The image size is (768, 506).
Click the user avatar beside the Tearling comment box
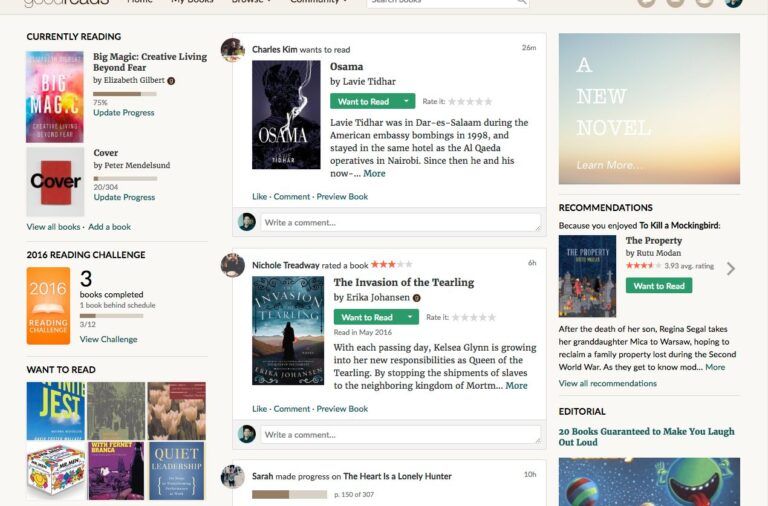tap(247, 434)
